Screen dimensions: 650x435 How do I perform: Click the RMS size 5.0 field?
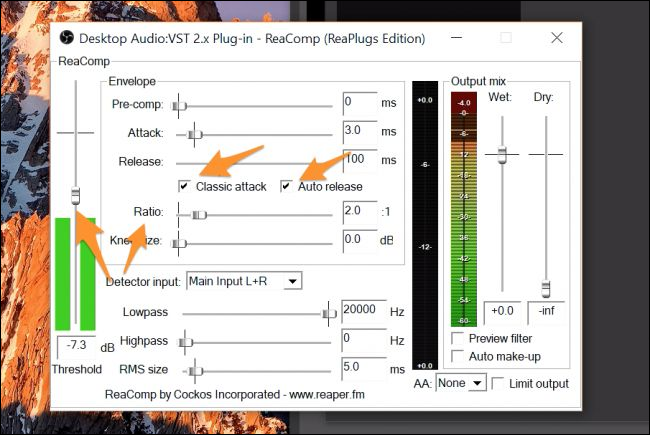coord(364,369)
